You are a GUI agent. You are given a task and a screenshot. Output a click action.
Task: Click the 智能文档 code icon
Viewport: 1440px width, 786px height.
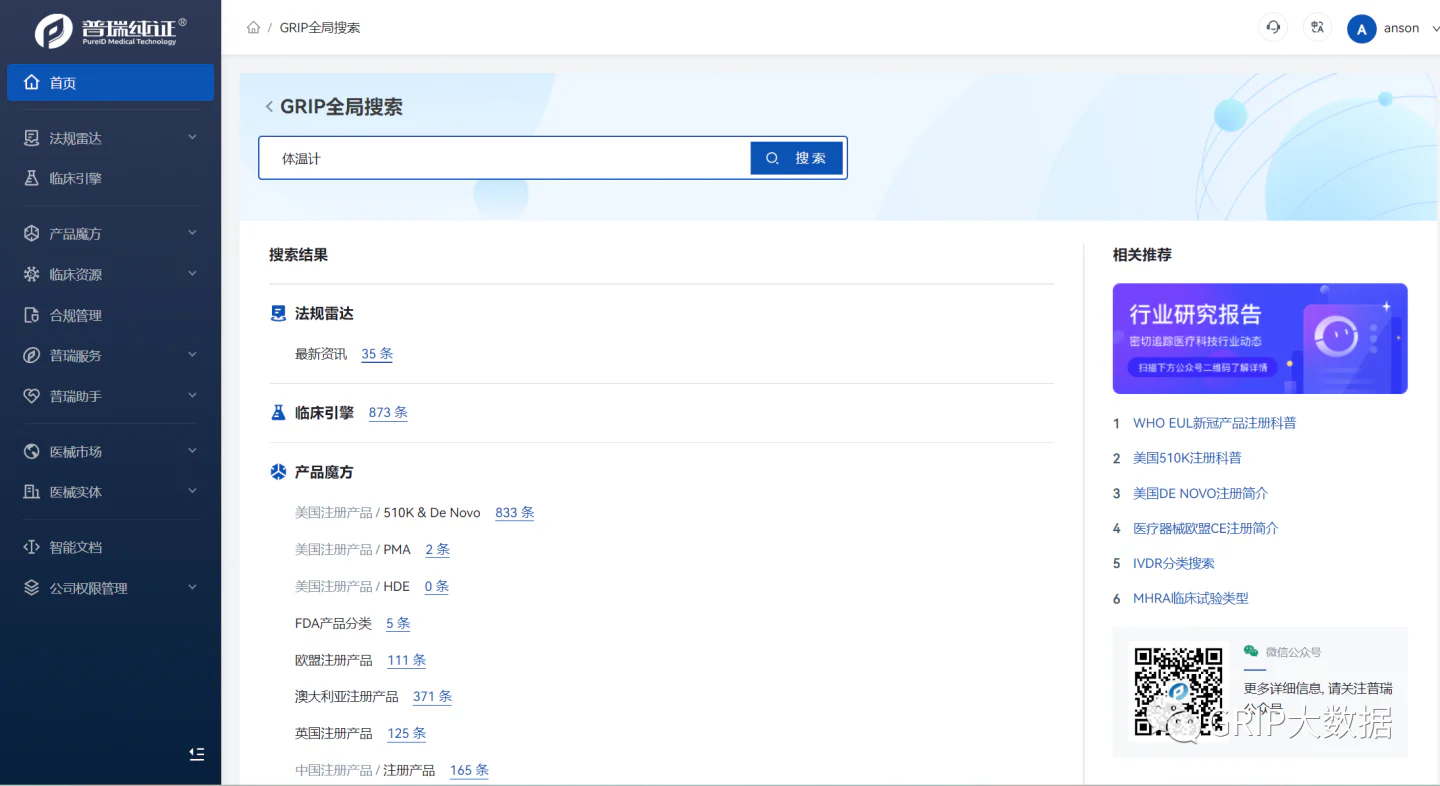[32, 547]
